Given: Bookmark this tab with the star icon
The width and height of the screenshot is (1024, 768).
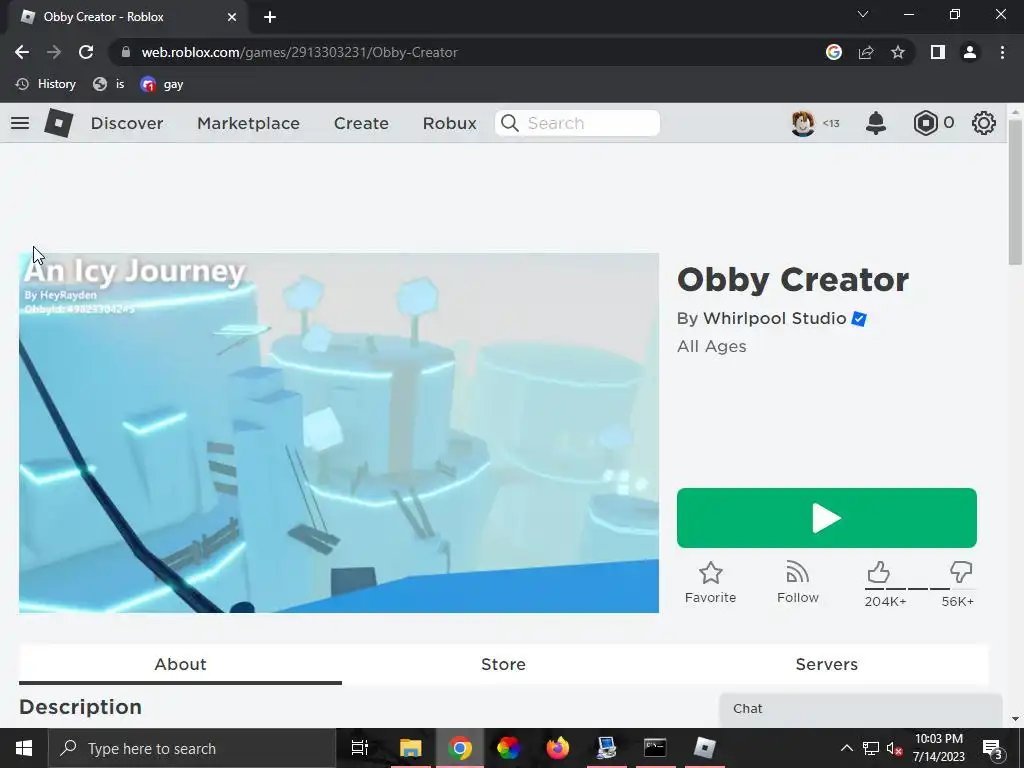Looking at the screenshot, I should [x=898, y=52].
